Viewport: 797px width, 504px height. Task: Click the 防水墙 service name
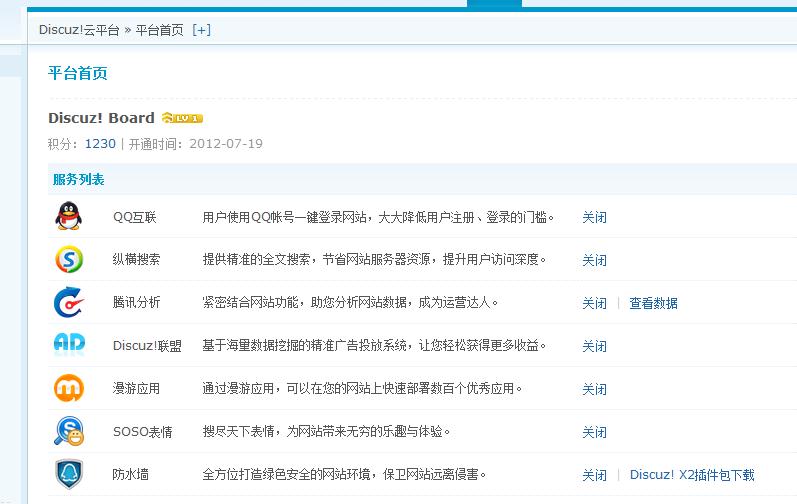tap(131, 475)
